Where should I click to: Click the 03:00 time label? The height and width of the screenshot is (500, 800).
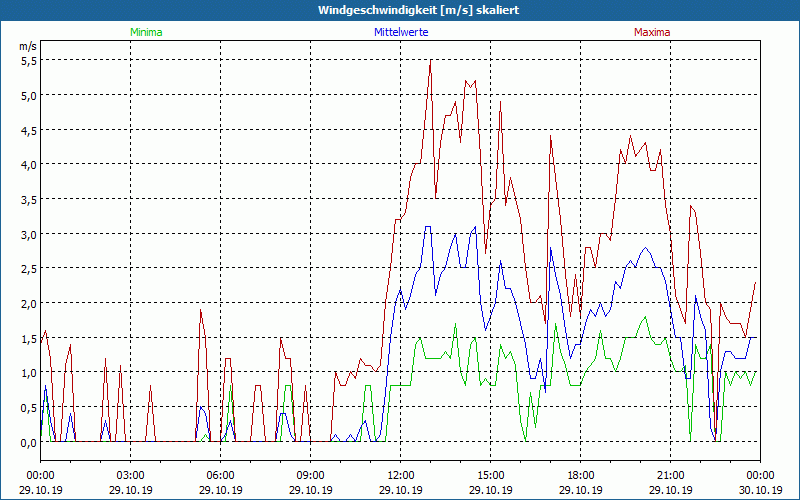point(131,476)
